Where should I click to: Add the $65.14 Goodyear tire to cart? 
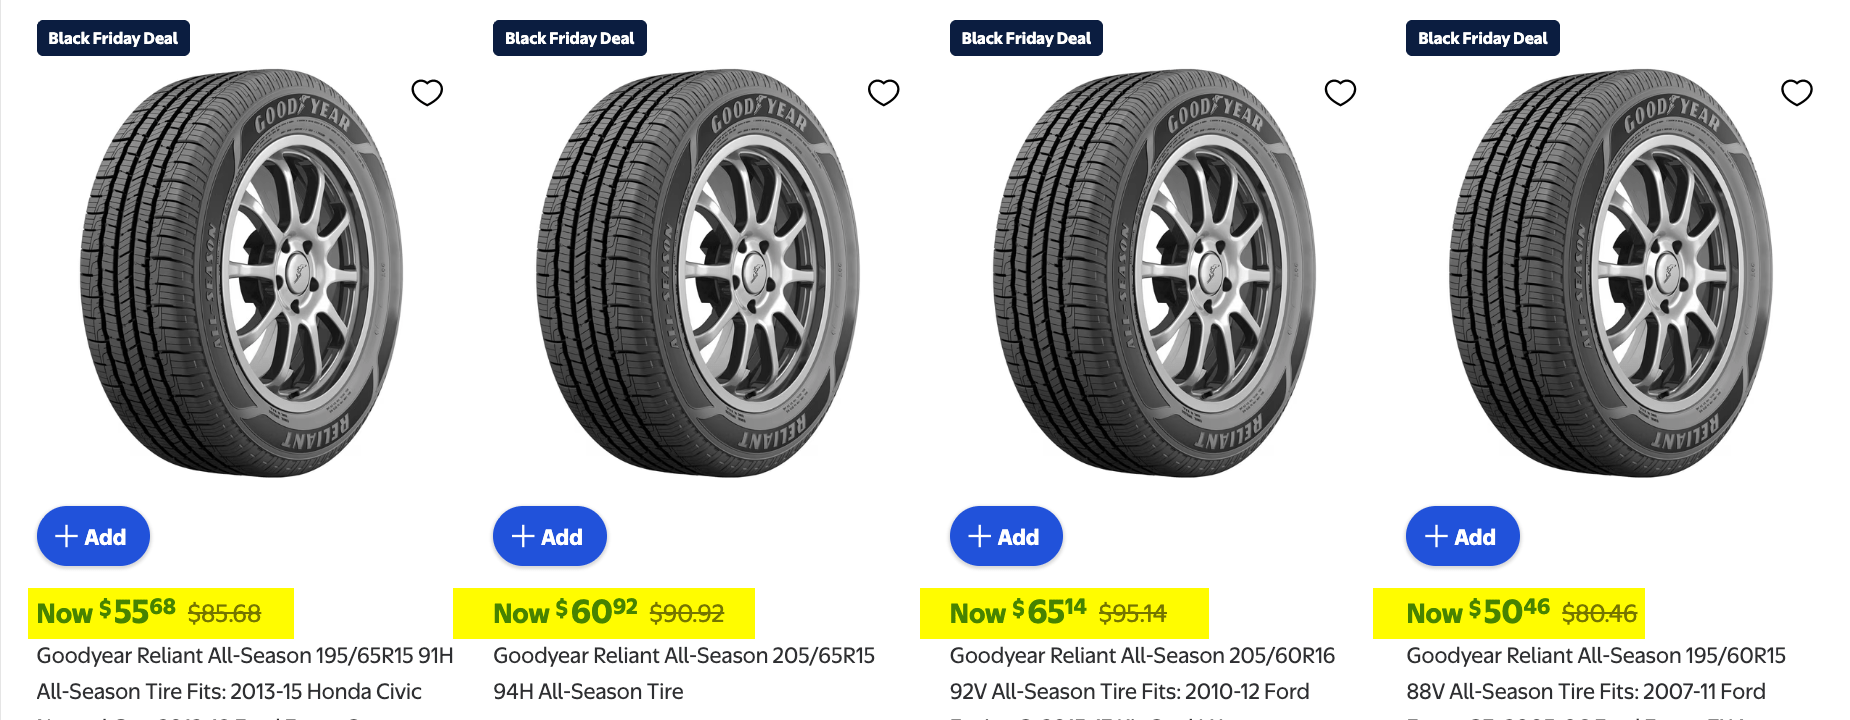pyautogui.click(x=1006, y=537)
